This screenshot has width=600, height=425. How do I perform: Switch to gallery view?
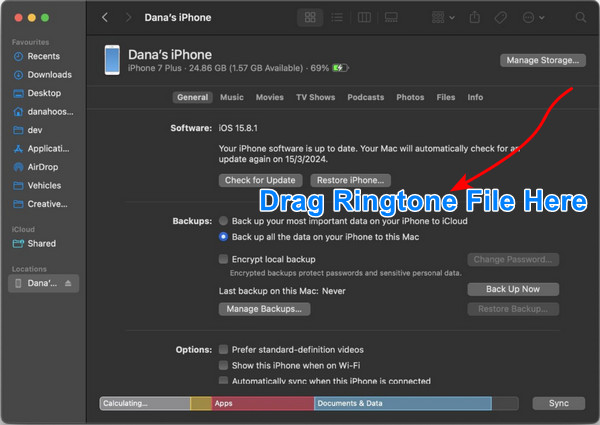[x=389, y=18]
